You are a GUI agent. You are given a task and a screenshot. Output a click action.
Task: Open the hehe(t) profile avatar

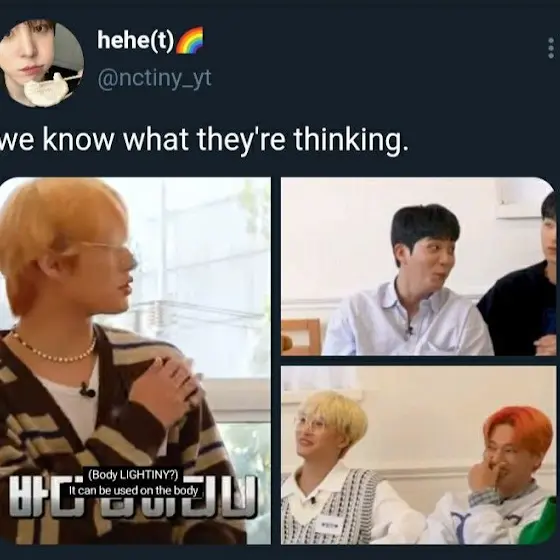click(x=42, y=63)
